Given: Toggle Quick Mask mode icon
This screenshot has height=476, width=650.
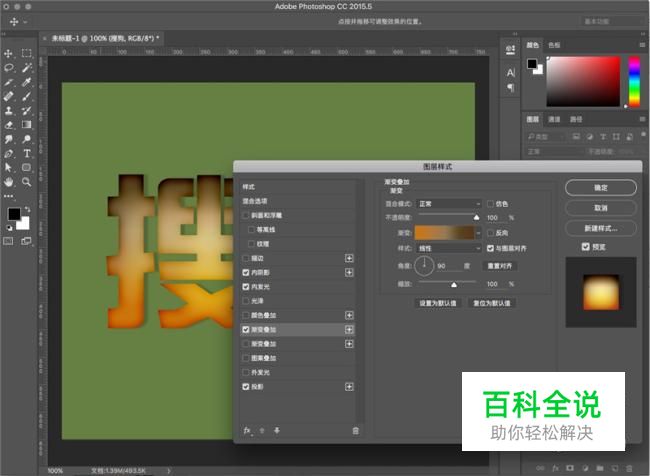Looking at the screenshot, I should (x=8, y=241).
